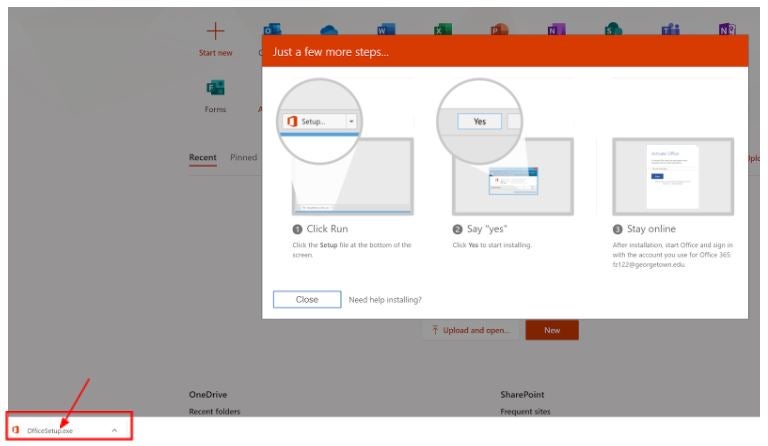The image size is (768, 446).
Task: Open the Need help installing link
Action: [385, 300]
